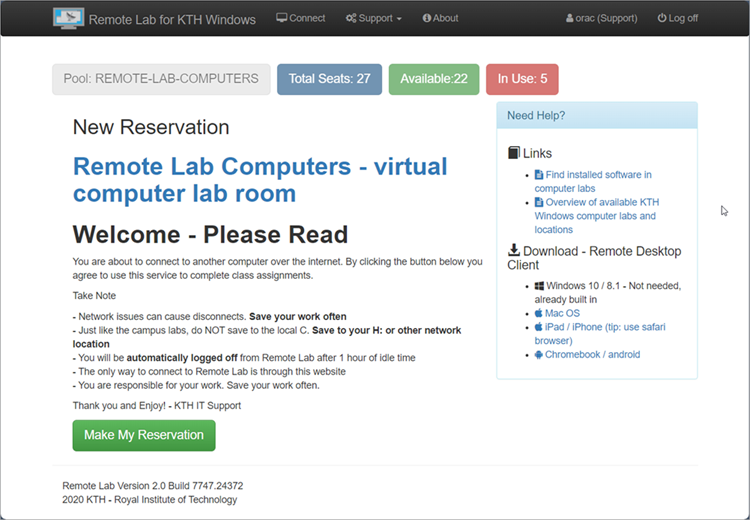This screenshot has width=750, height=520.
Task: Click the Apple icon next to iPad / iPhone
Action: pyautogui.click(x=539, y=327)
